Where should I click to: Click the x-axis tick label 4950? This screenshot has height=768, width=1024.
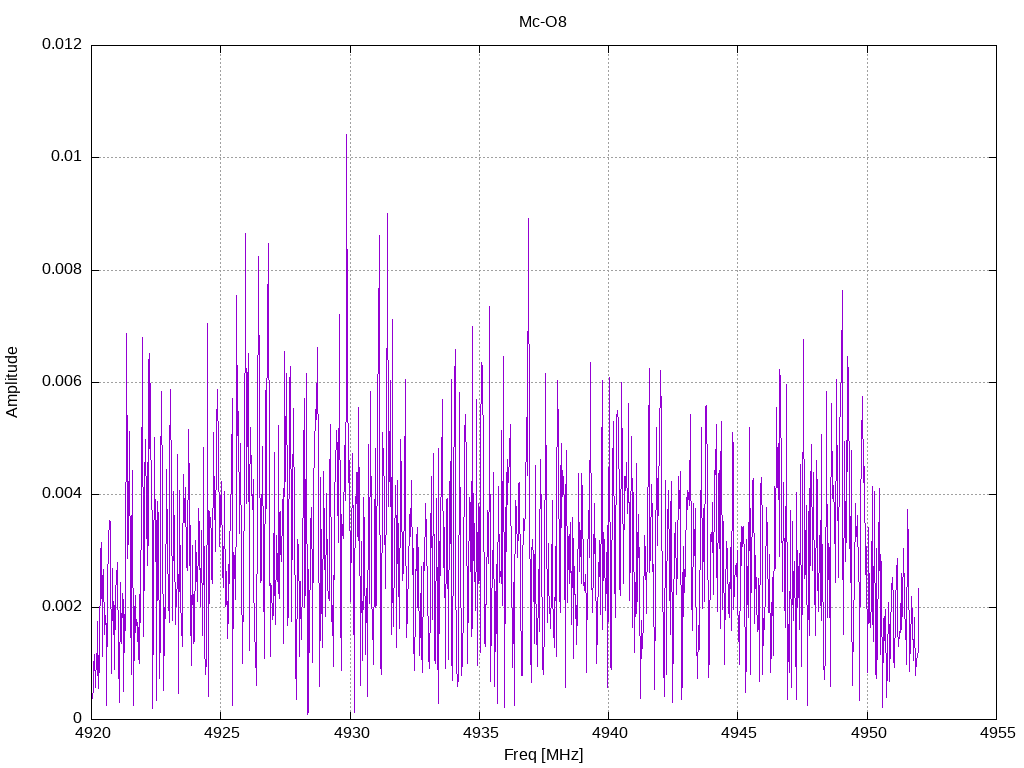click(x=867, y=733)
